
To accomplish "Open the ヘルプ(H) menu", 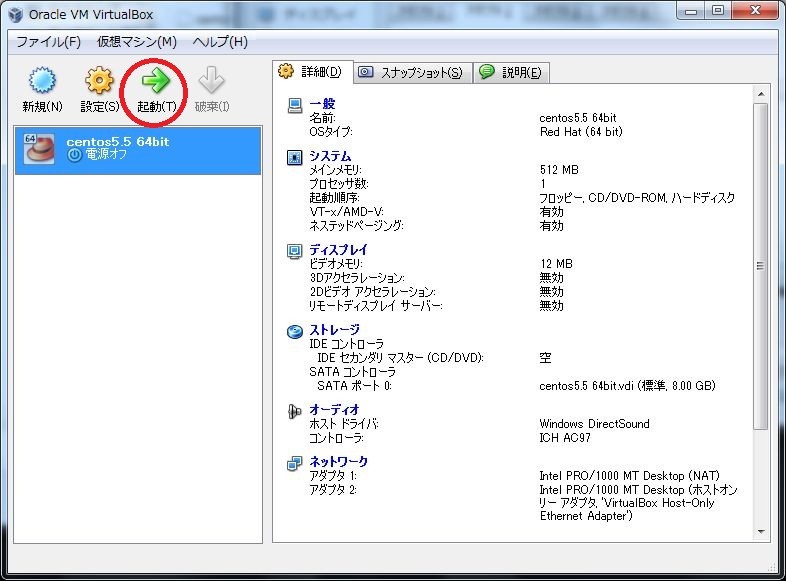I will (220, 42).
